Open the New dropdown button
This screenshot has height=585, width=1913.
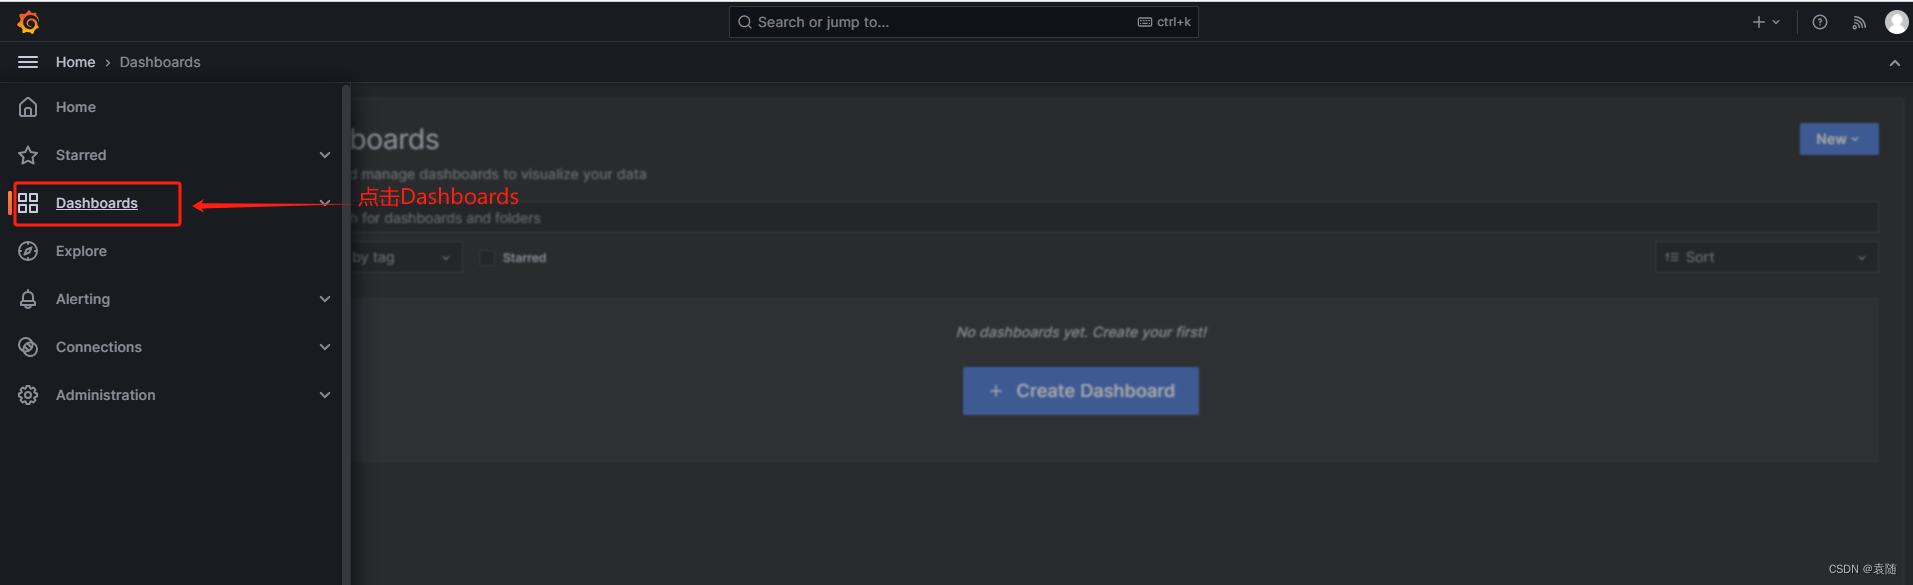(1838, 139)
